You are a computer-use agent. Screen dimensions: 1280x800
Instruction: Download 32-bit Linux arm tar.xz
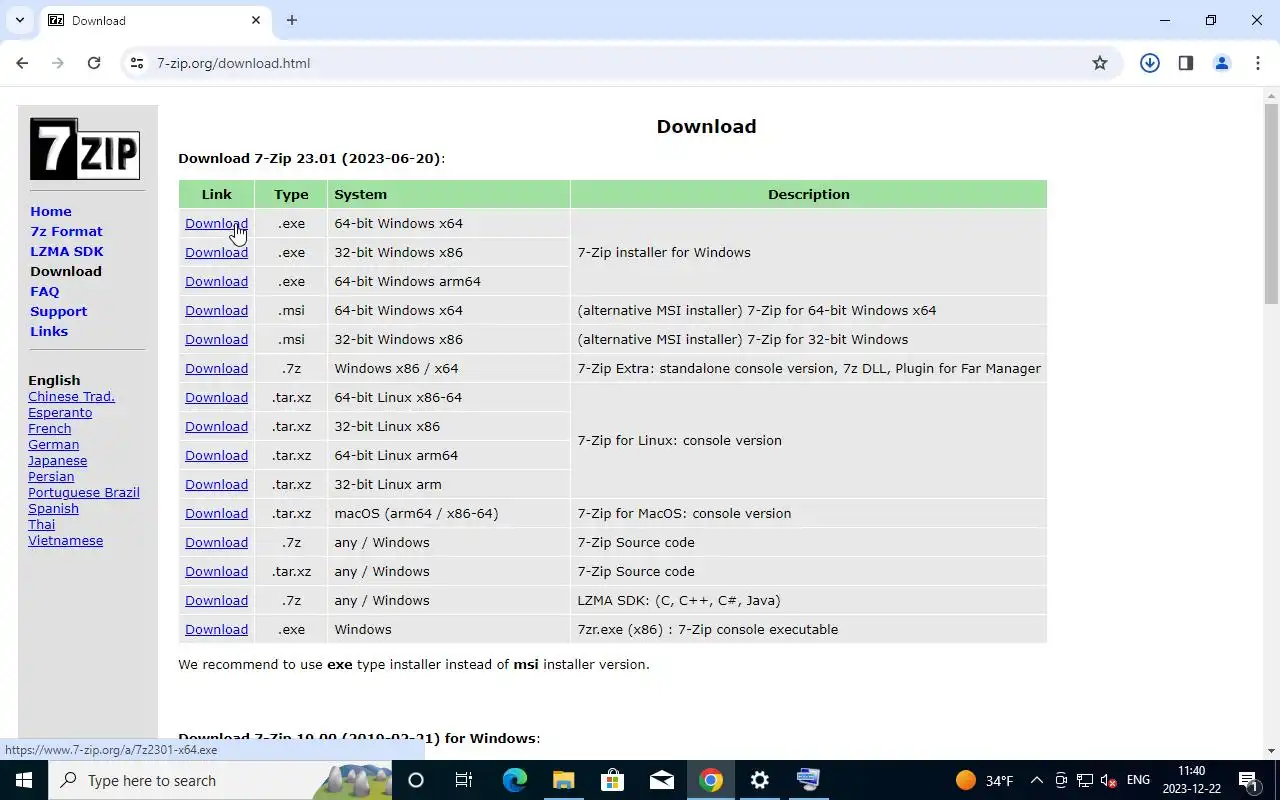(216, 484)
